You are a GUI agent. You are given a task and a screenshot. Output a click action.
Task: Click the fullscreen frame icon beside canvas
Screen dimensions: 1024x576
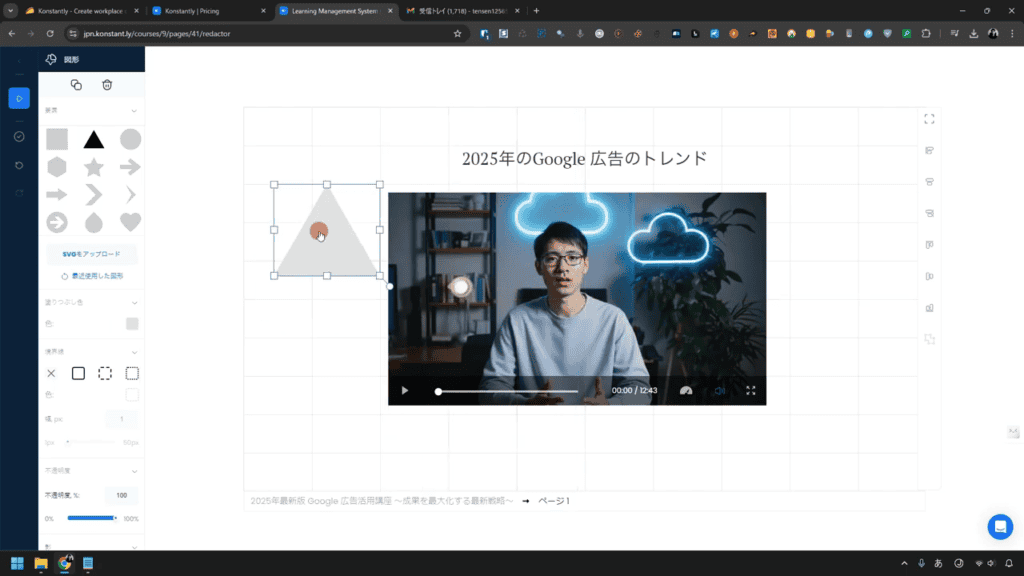coord(929,119)
